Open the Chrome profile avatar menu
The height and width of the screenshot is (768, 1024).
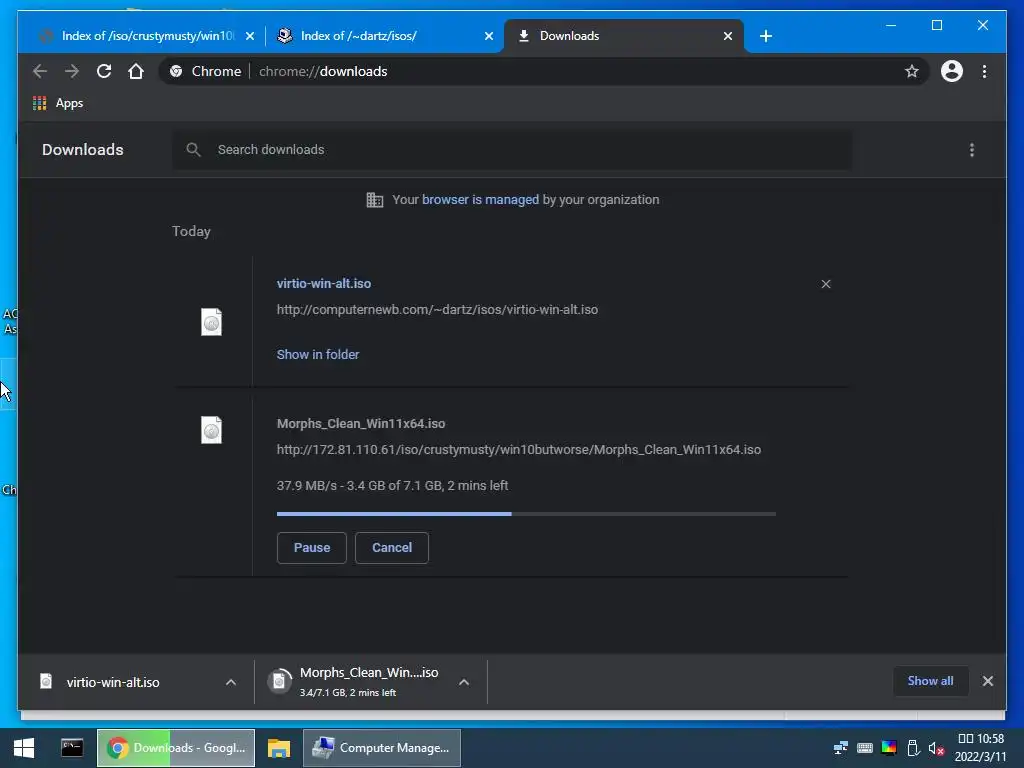tap(952, 71)
